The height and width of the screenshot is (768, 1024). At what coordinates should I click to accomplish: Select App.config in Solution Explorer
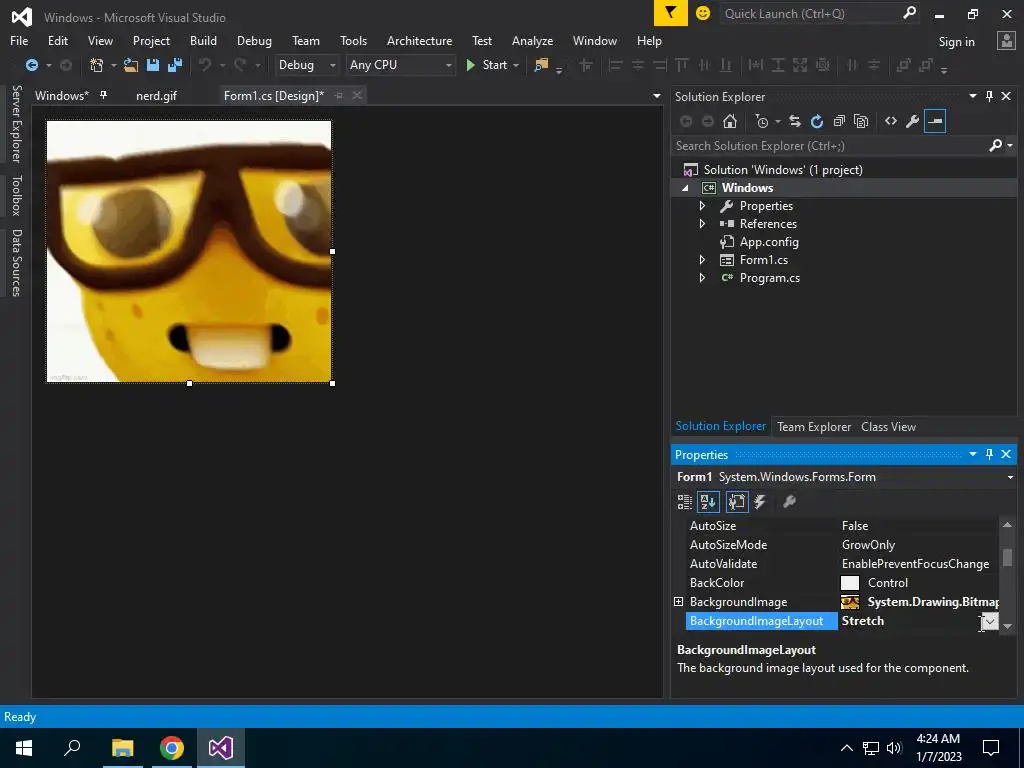(769, 242)
